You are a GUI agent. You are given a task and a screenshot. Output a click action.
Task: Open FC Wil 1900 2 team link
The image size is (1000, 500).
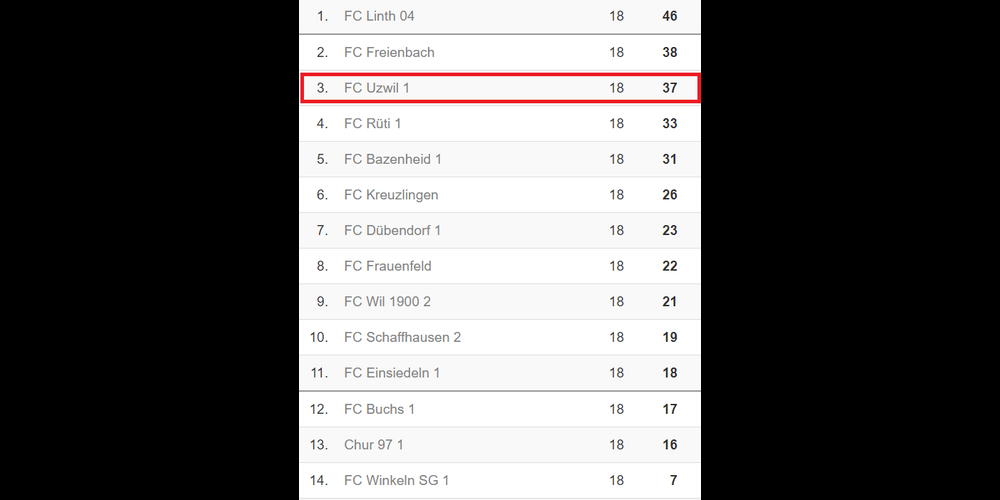click(387, 301)
